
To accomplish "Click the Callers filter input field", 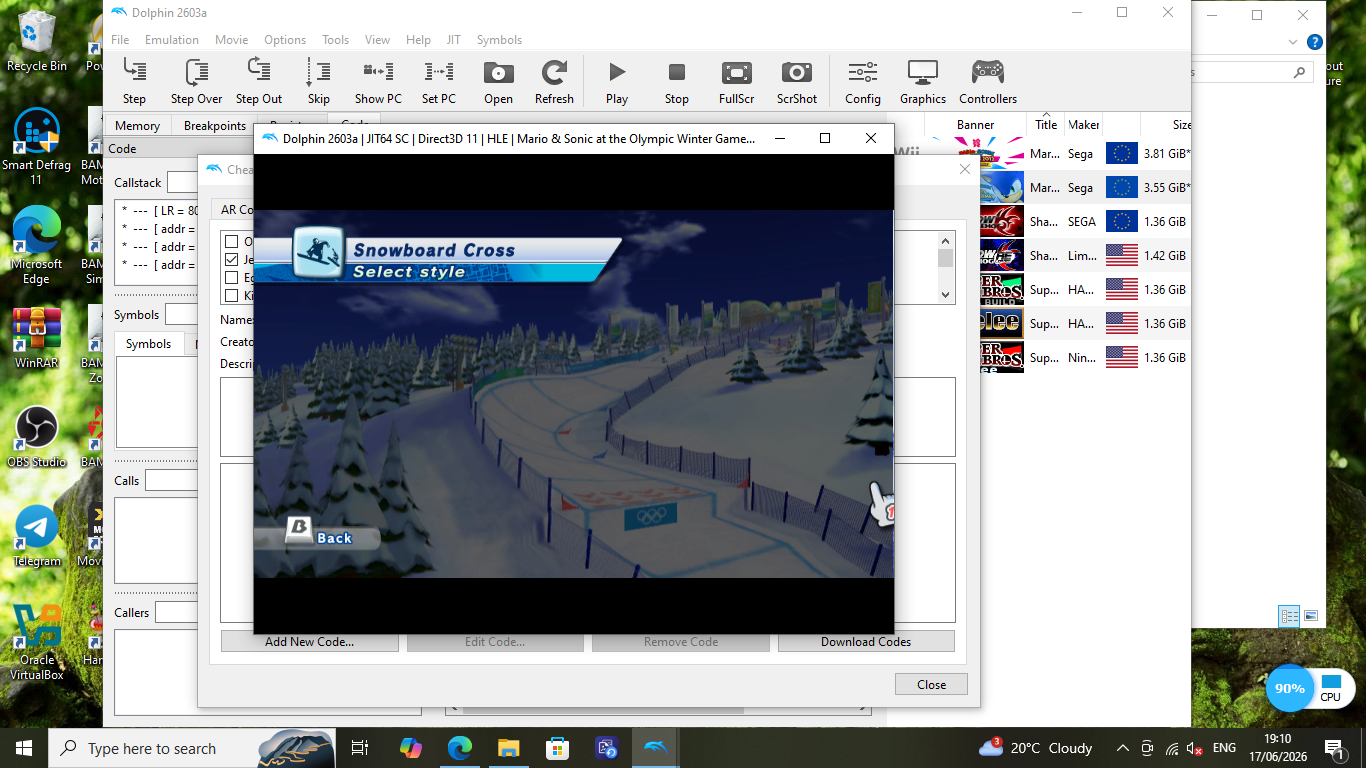I will pyautogui.click(x=177, y=612).
